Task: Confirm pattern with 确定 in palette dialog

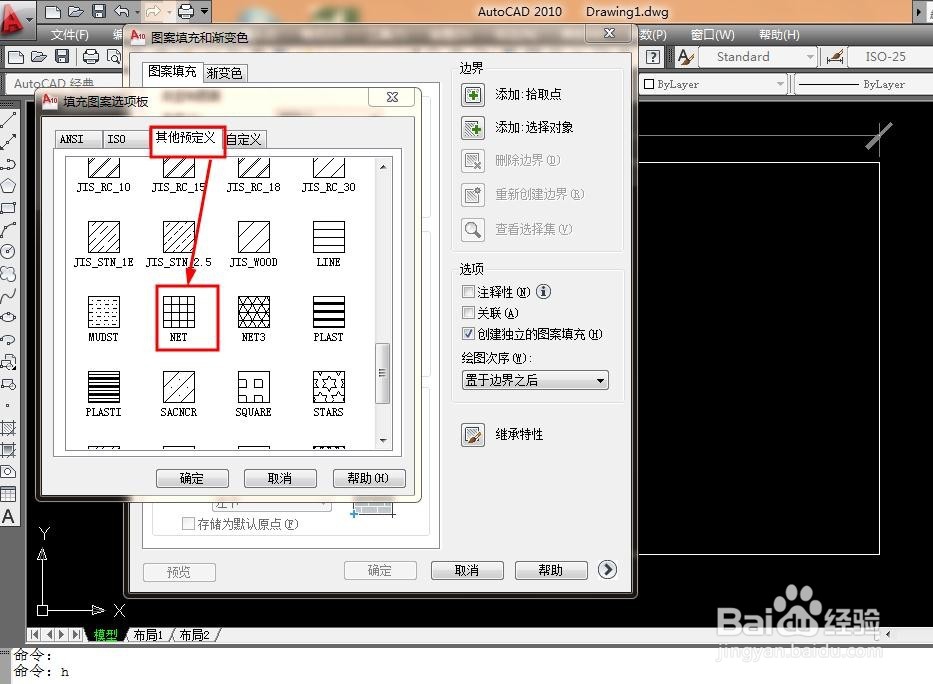Action: tap(192, 478)
